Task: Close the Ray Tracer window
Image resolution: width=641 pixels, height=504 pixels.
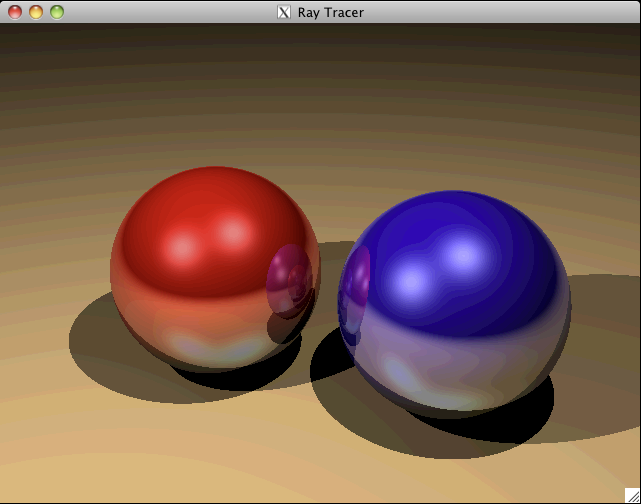Action: tap(15, 12)
